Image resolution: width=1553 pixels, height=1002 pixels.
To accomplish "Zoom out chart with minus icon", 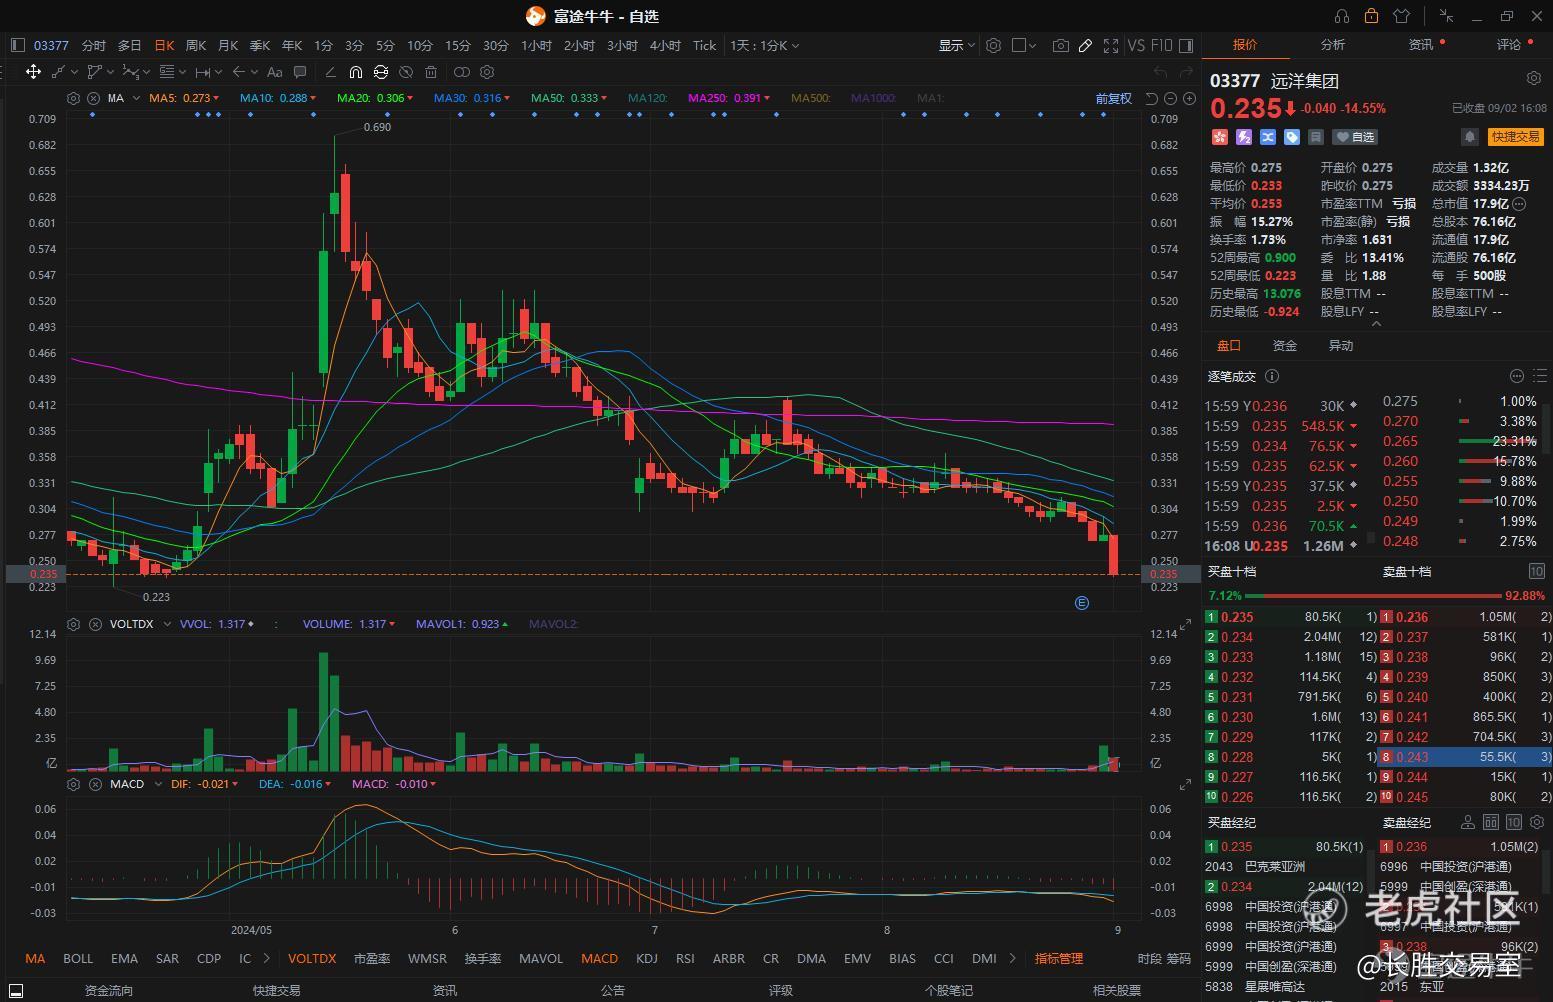I will pyautogui.click(x=1170, y=98).
